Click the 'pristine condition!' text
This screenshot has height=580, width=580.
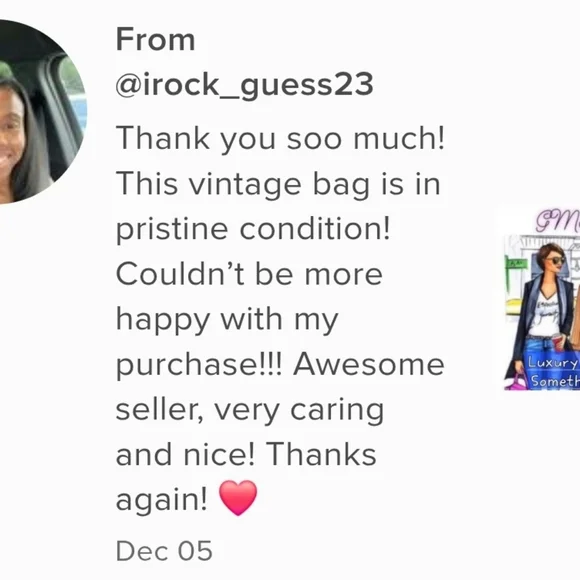tap(253, 229)
